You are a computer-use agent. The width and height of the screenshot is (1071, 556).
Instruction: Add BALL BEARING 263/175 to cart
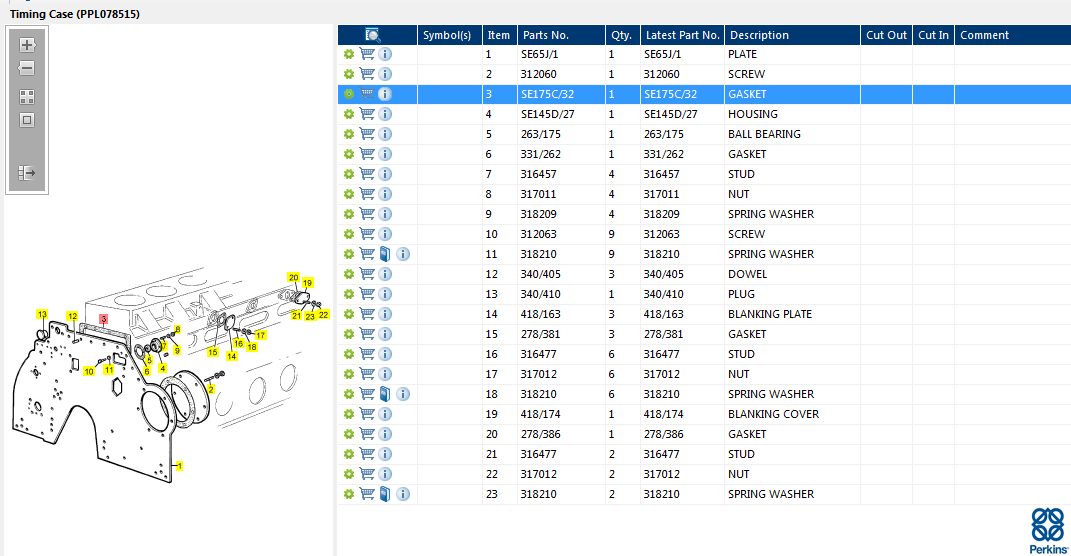pyautogui.click(x=367, y=134)
